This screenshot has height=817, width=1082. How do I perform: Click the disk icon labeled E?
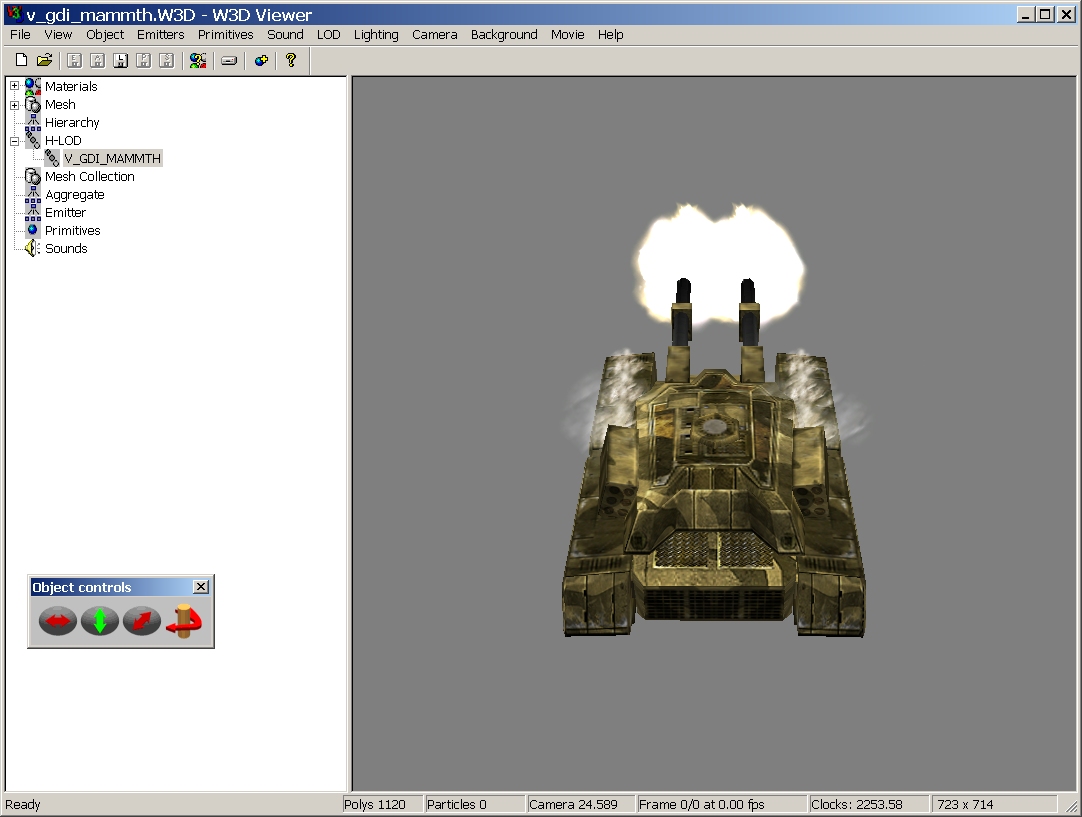pos(75,61)
